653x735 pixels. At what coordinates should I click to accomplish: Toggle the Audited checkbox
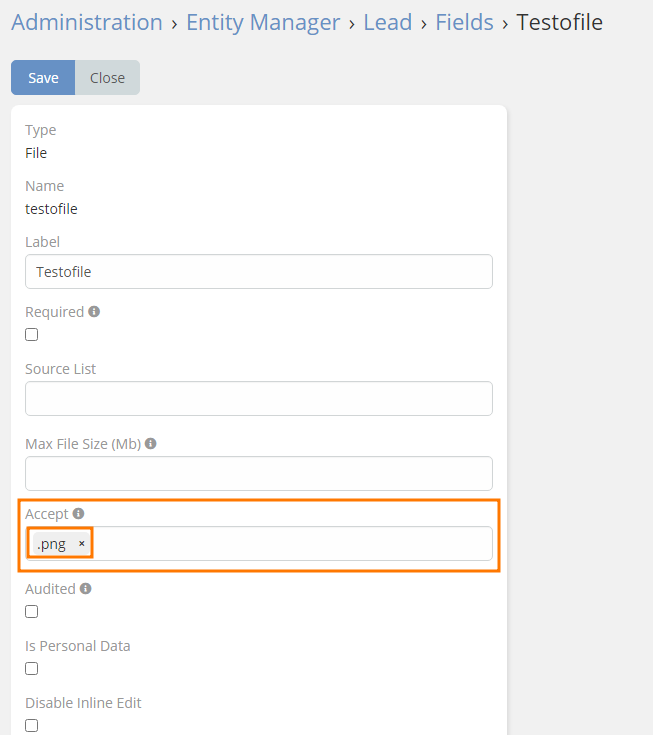32,612
